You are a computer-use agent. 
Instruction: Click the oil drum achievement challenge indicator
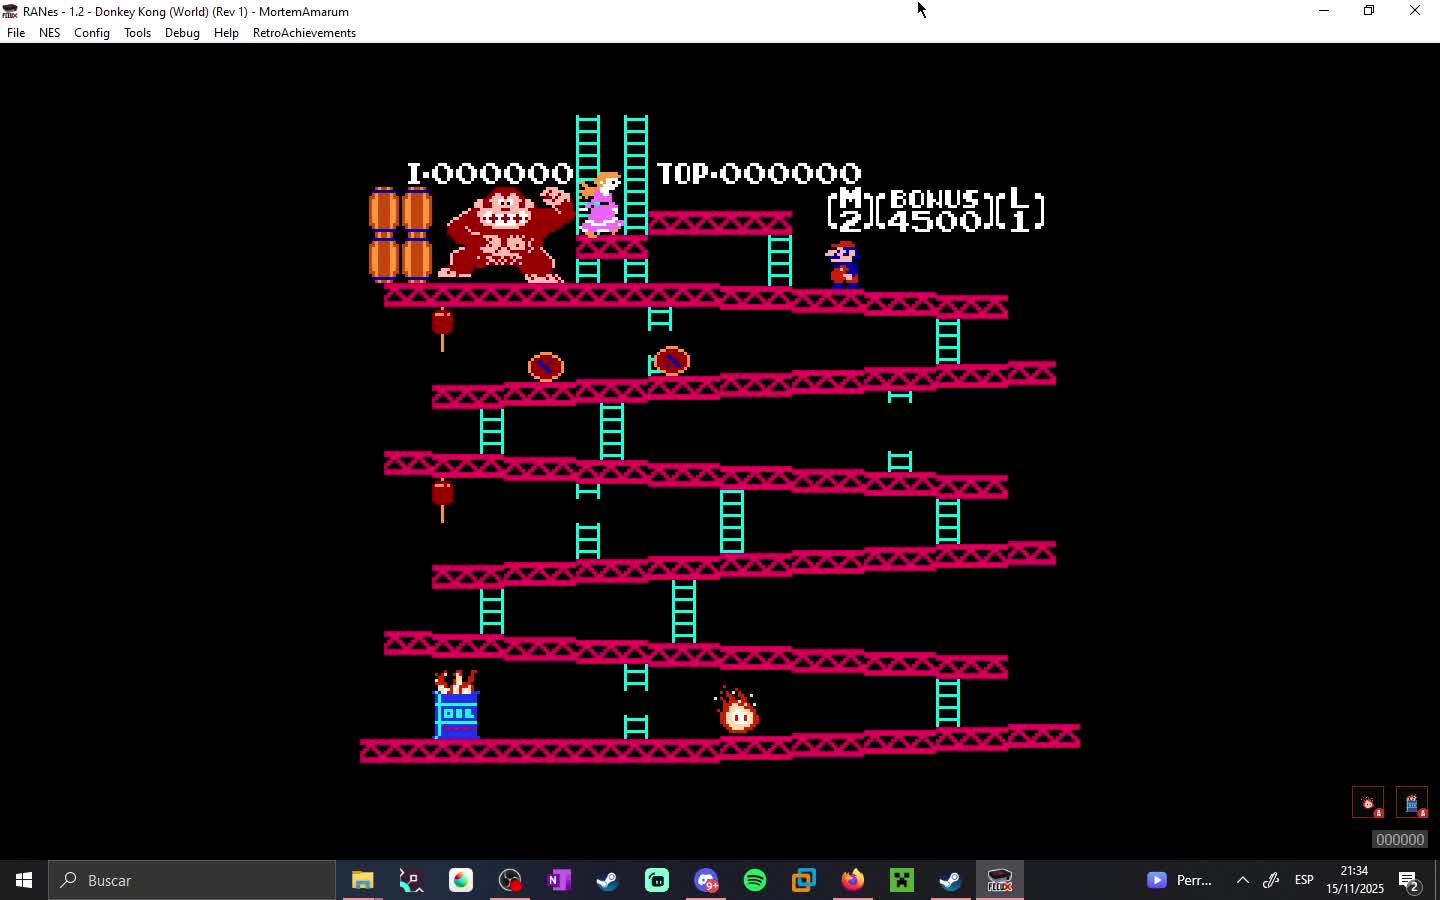point(1413,802)
